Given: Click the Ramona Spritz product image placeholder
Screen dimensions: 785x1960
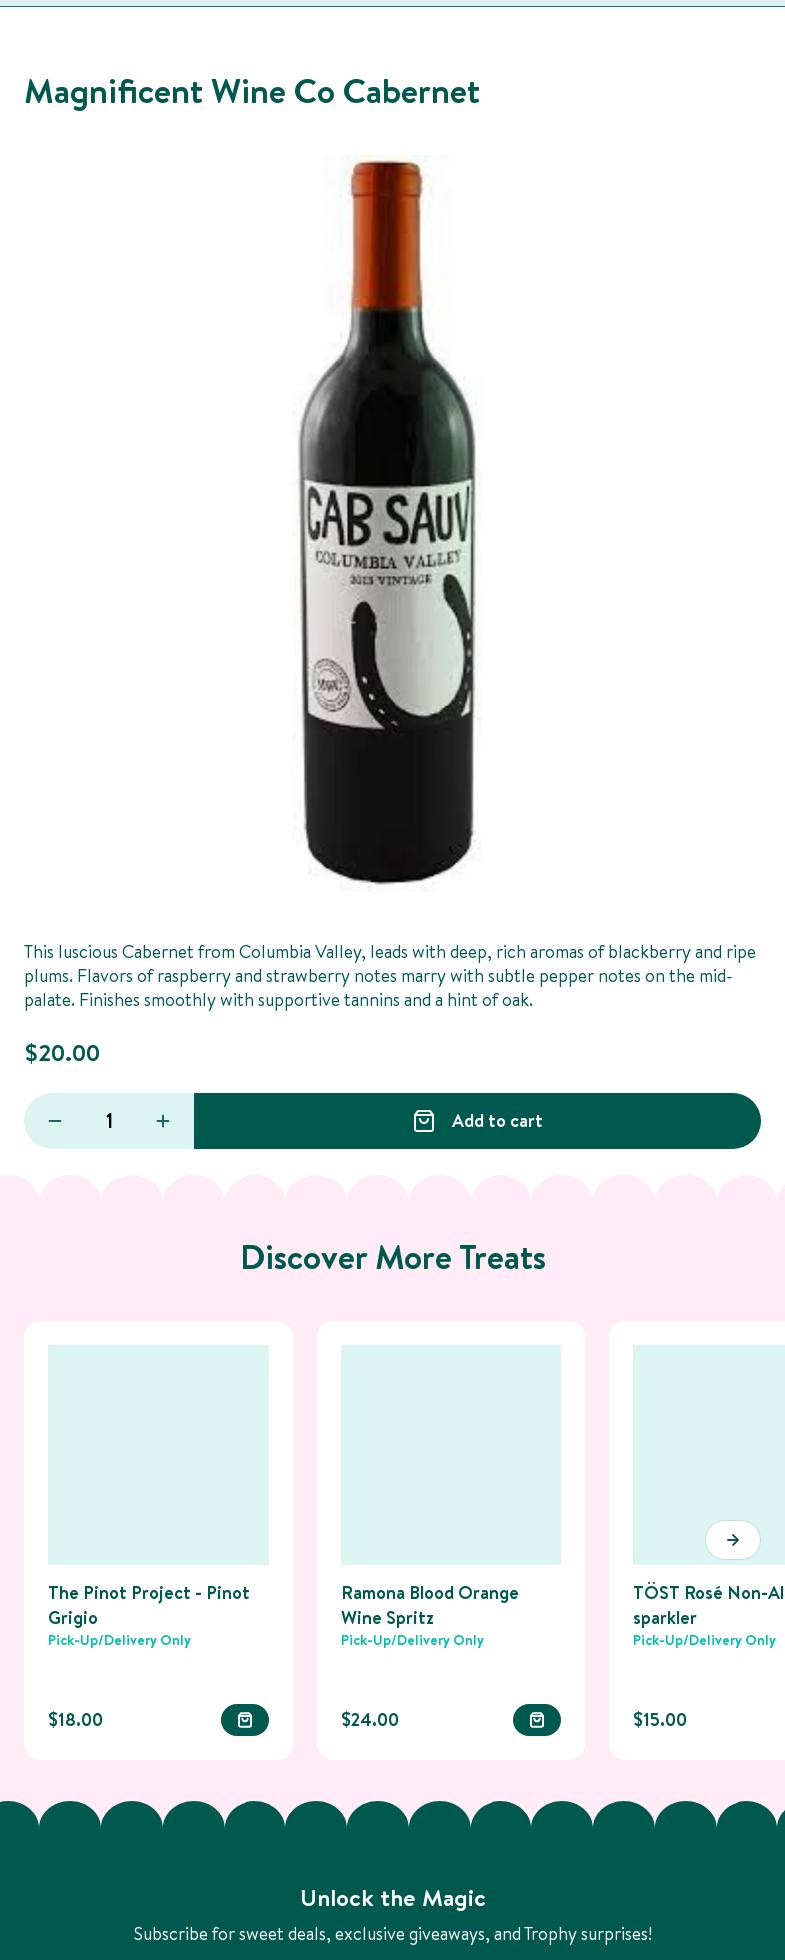Looking at the screenshot, I should click(451, 1455).
